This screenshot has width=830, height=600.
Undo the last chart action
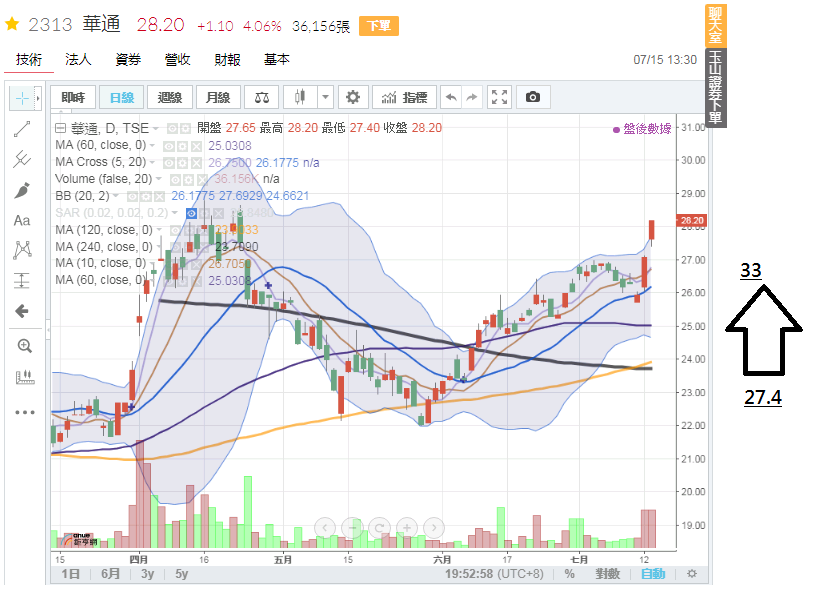click(451, 97)
